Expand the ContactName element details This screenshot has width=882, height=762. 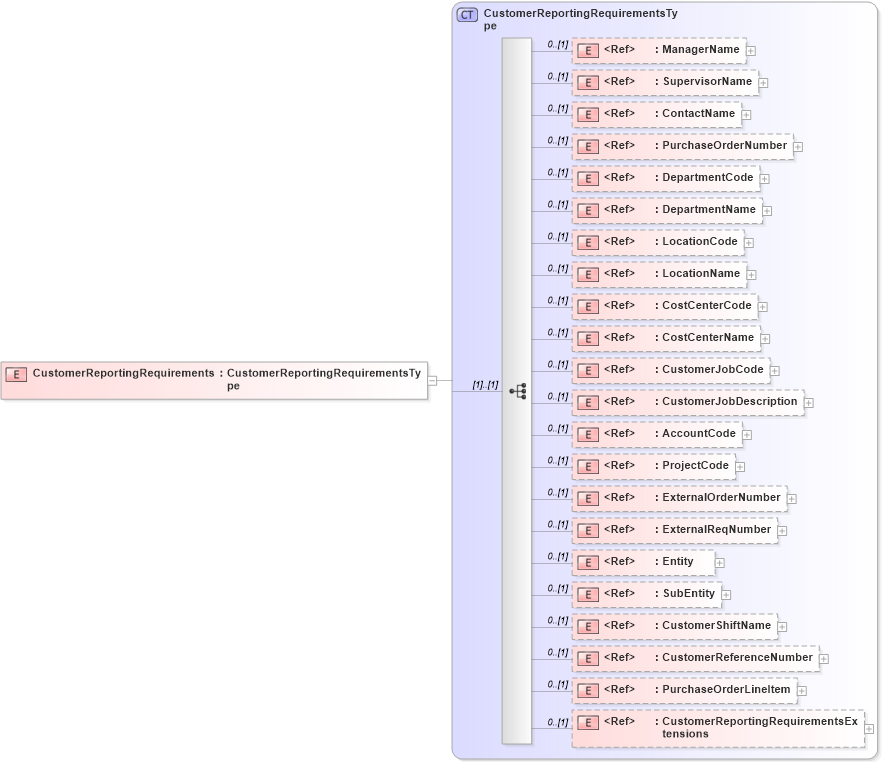[x=746, y=114]
